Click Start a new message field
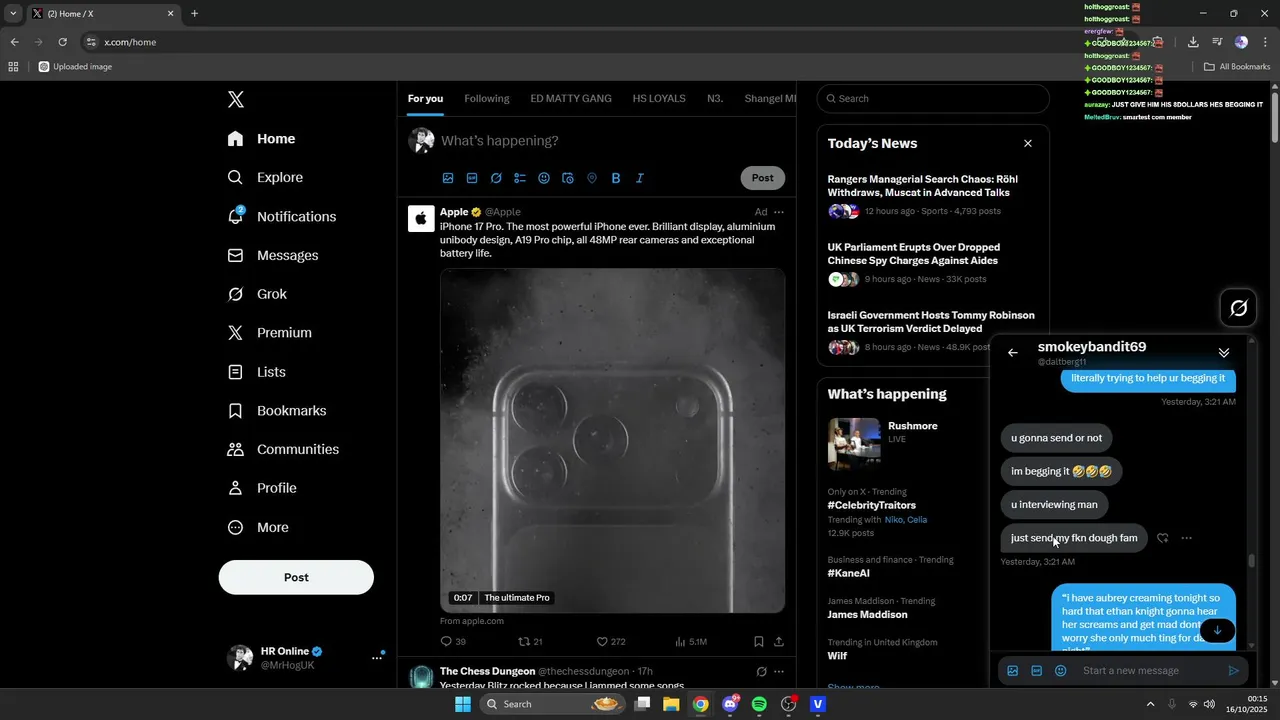This screenshot has width=1280, height=720. [1148, 671]
